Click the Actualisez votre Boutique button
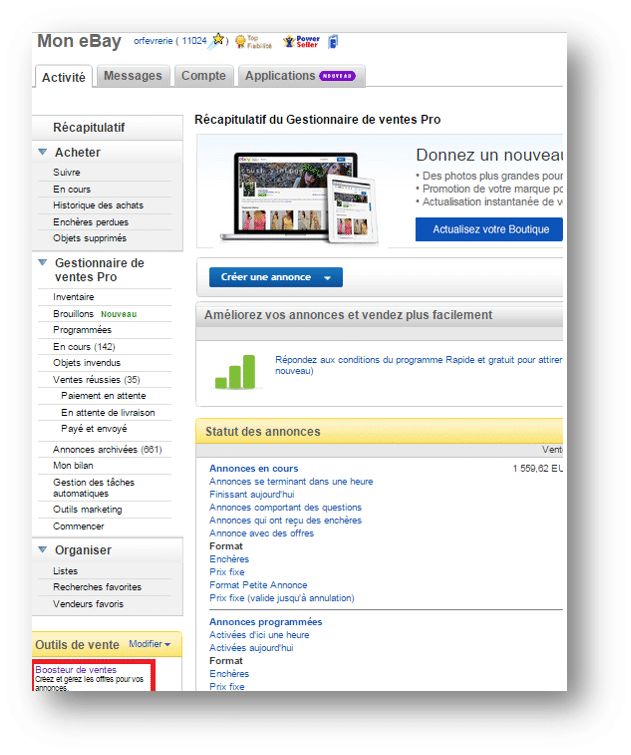 point(489,229)
